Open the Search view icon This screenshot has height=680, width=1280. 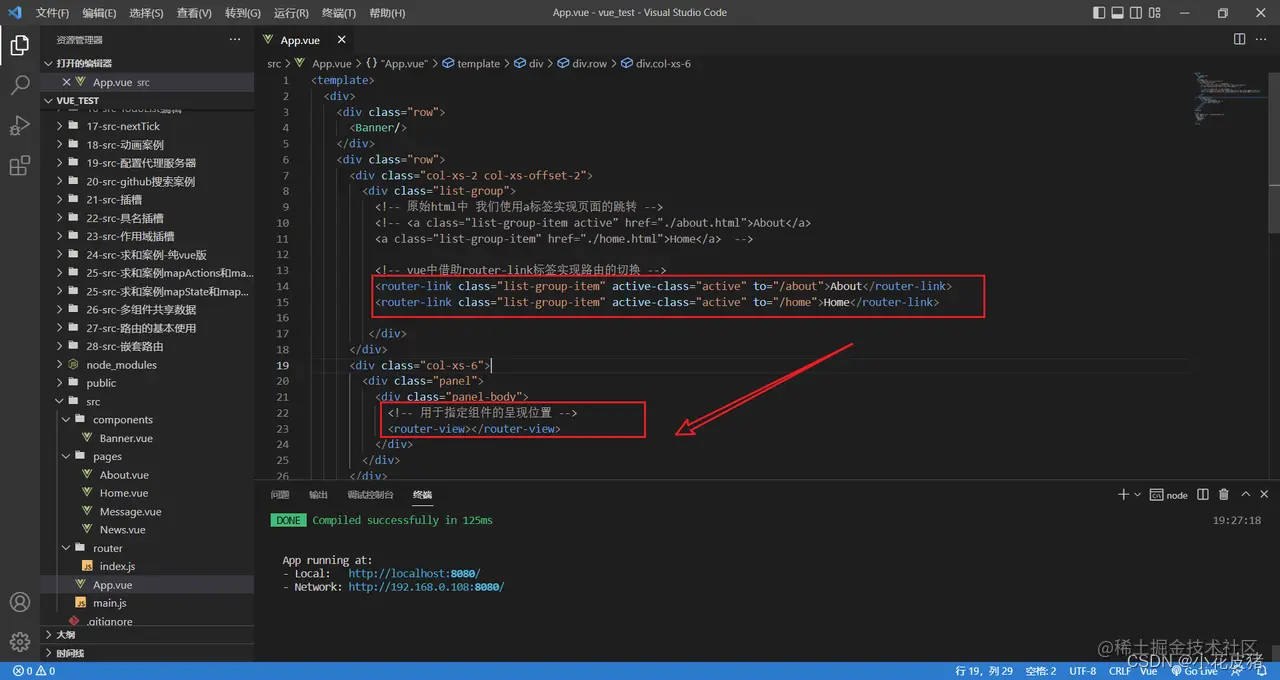click(19, 85)
